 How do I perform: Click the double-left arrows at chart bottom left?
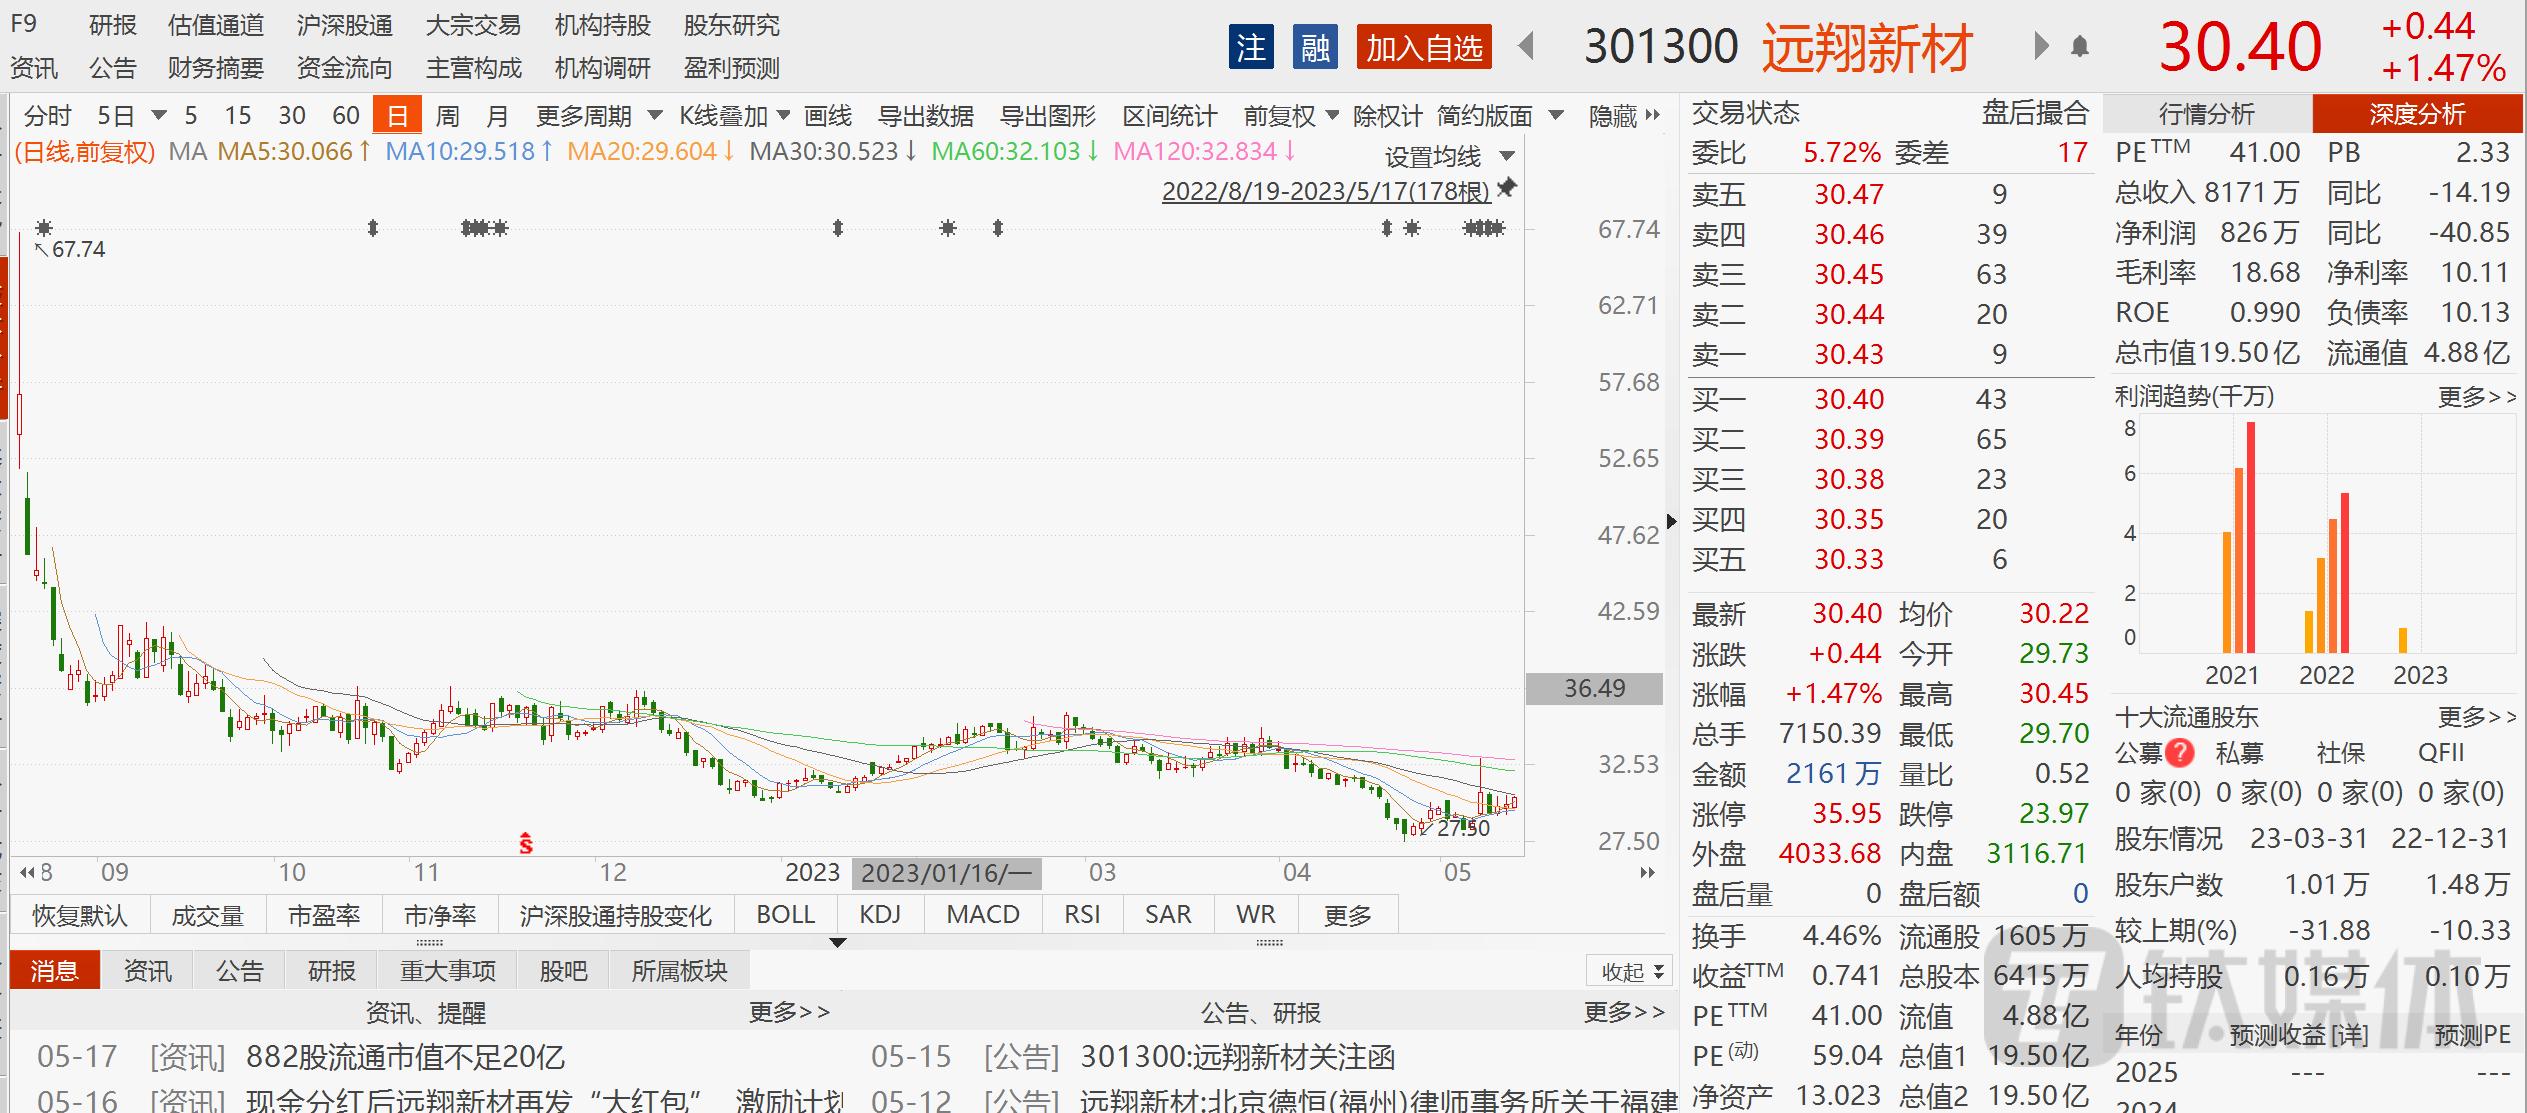pyautogui.click(x=28, y=871)
